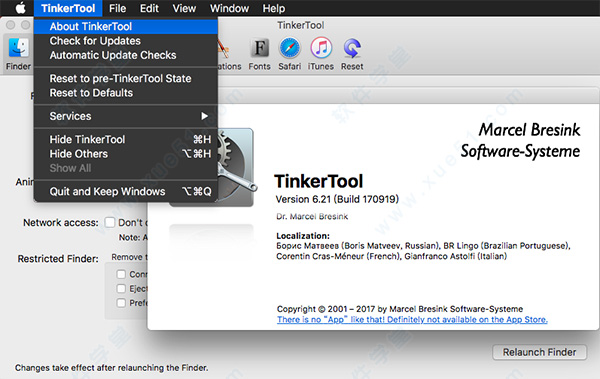Open the Edit menu

(149, 8)
